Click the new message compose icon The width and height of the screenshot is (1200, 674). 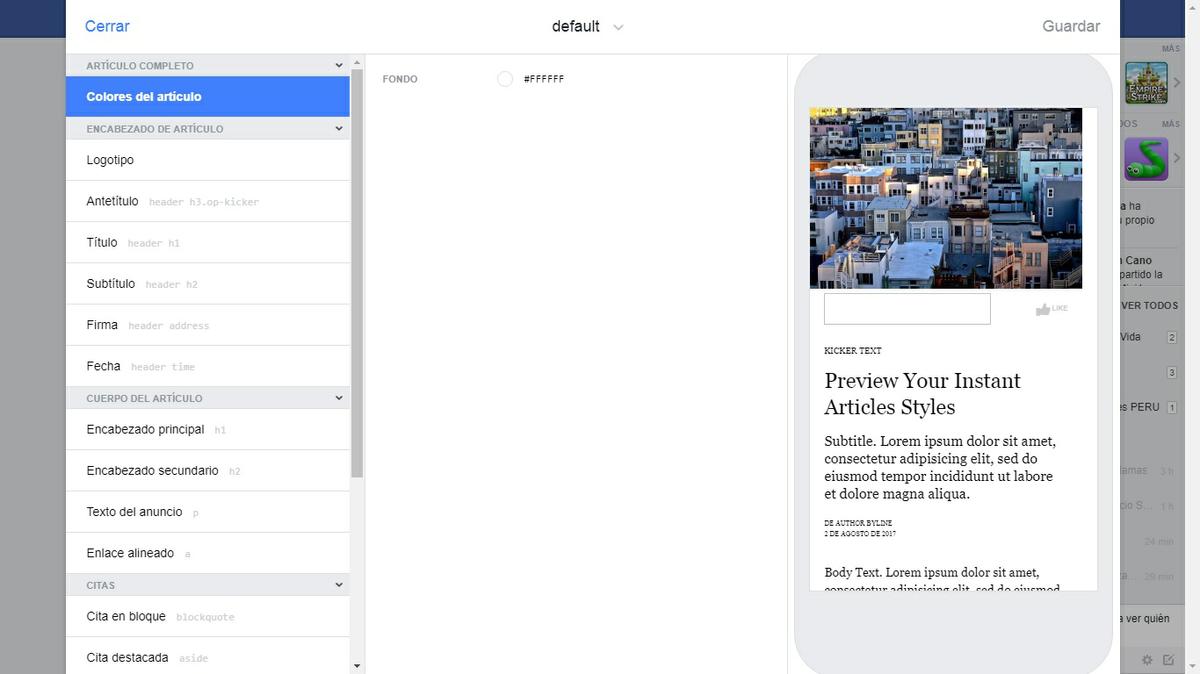tap(1168, 660)
